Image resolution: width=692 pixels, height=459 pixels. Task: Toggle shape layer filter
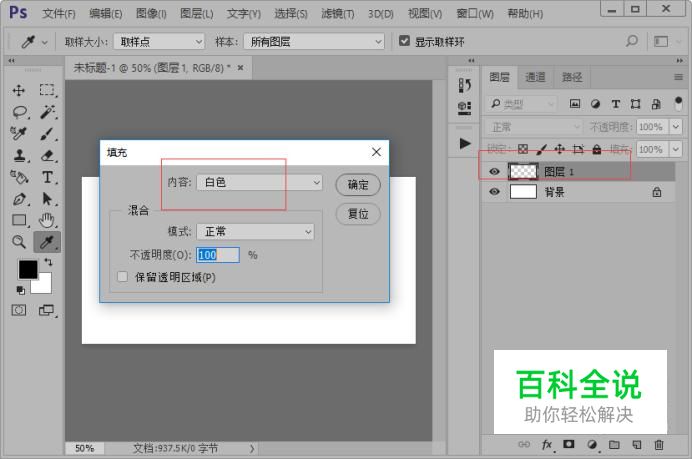636,104
